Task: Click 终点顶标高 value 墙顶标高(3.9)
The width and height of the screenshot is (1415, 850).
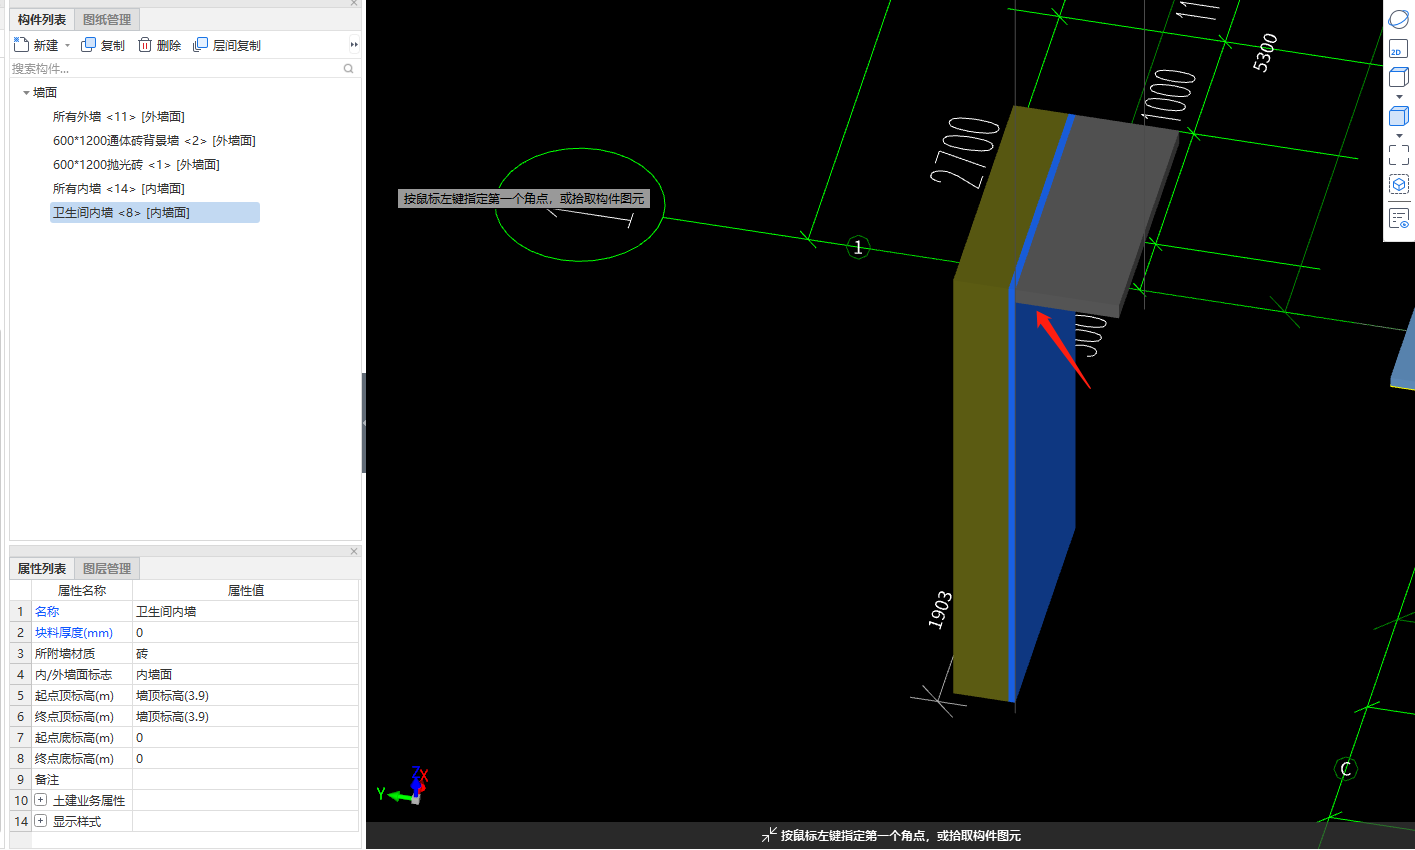Action: click(245, 716)
